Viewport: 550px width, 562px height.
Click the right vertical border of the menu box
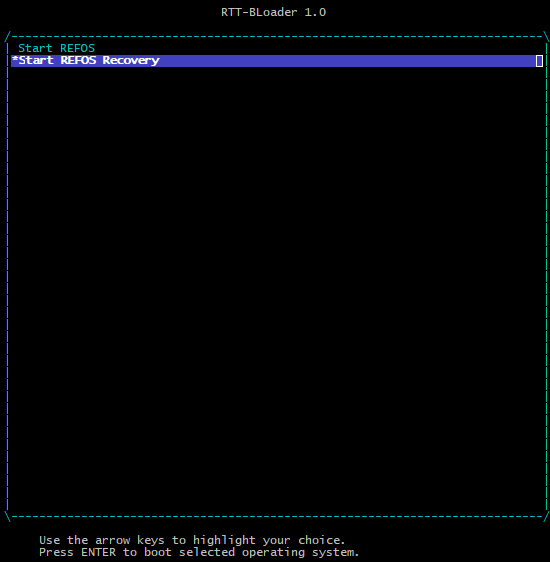click(x=546, y=276)
